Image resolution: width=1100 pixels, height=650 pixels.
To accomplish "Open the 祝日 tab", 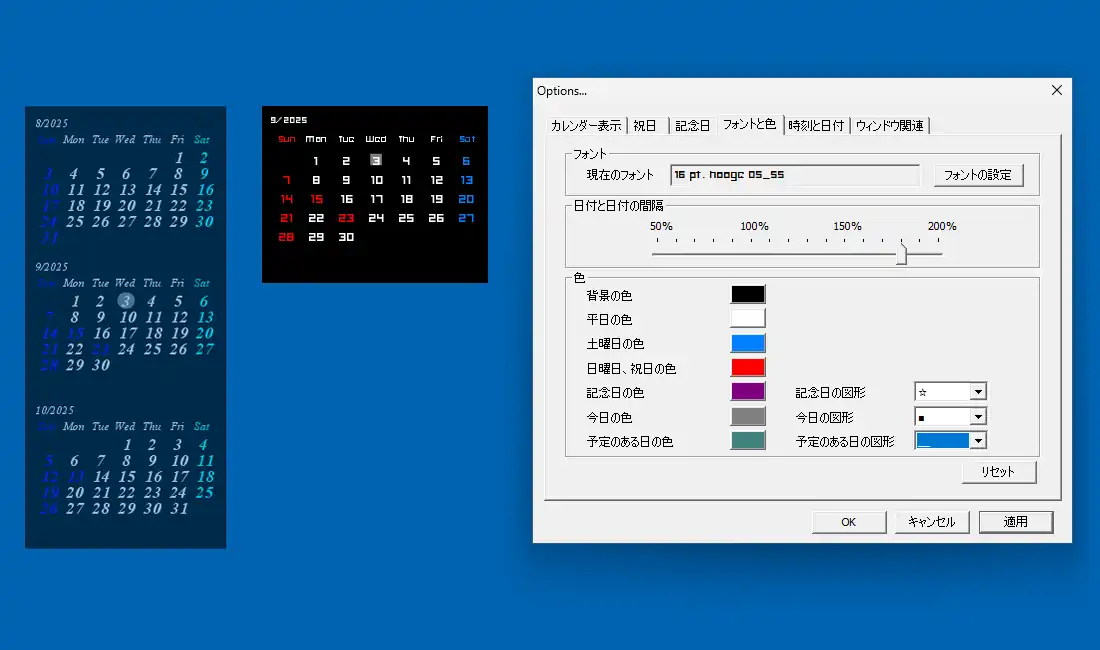I will click(645, 126).
